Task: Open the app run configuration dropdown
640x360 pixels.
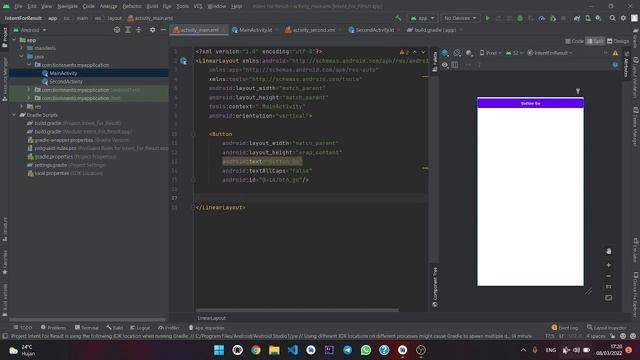Action: coord(422,18)
